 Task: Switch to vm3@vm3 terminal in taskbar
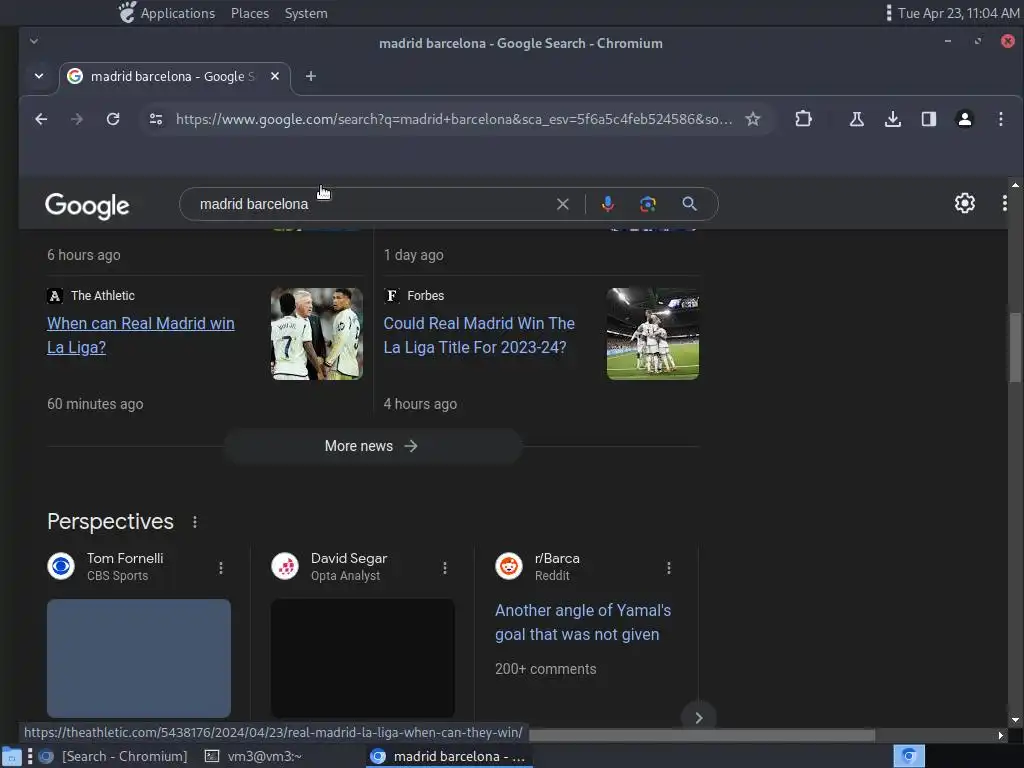(x=253, y=756)
